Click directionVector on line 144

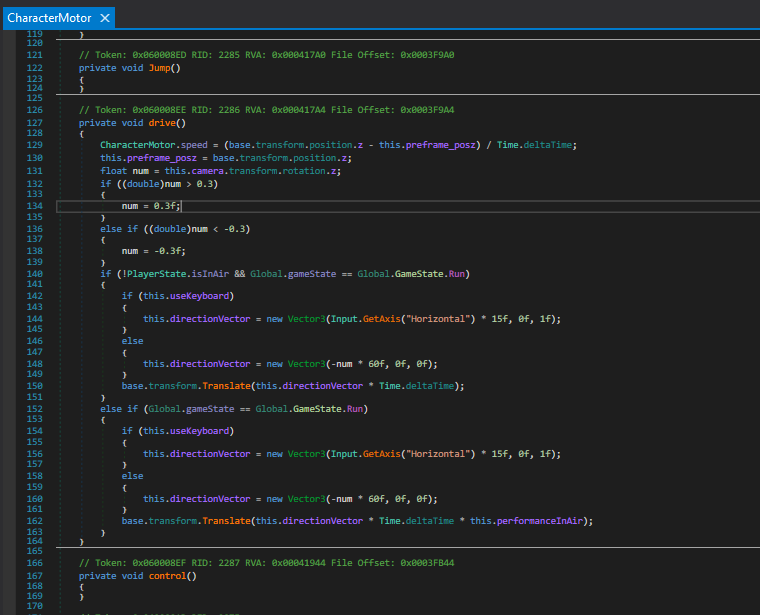(210, 319)
